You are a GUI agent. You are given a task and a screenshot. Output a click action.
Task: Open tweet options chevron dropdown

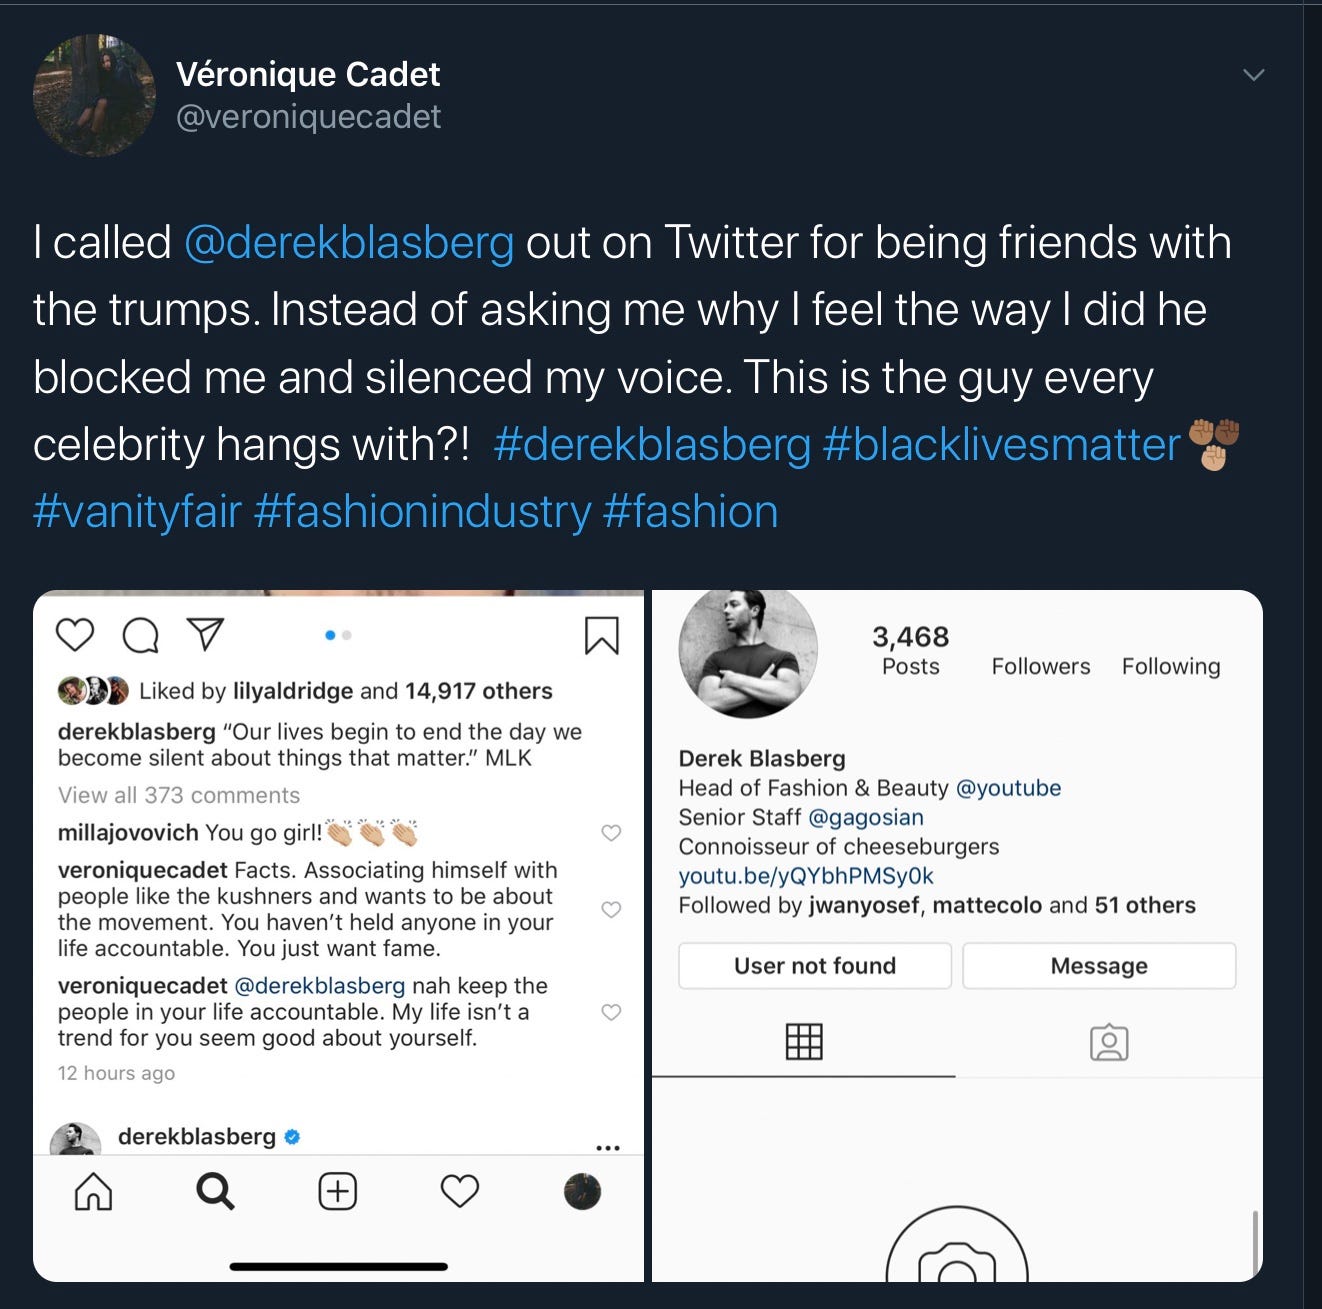tap(1253, 75)
